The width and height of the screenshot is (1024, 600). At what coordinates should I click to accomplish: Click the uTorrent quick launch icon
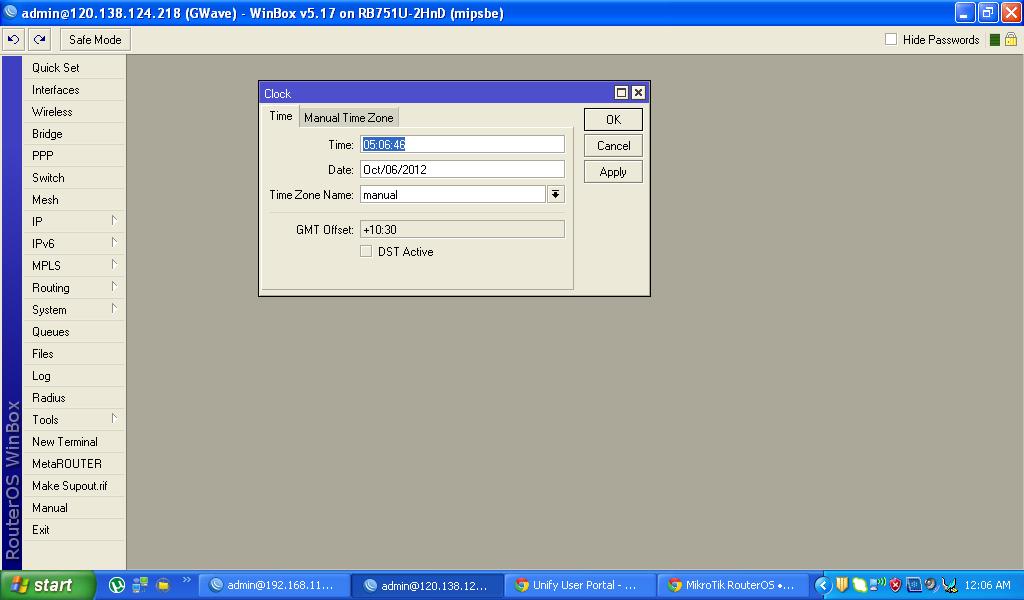(x=116, y=585)
